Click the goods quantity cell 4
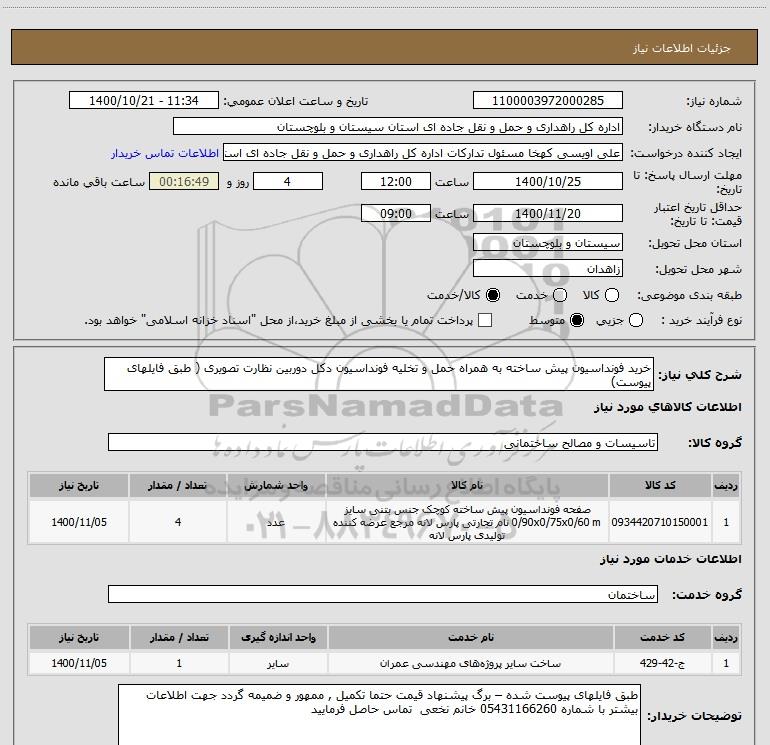This screenshot has width=770, height=745. coord(178,522)
